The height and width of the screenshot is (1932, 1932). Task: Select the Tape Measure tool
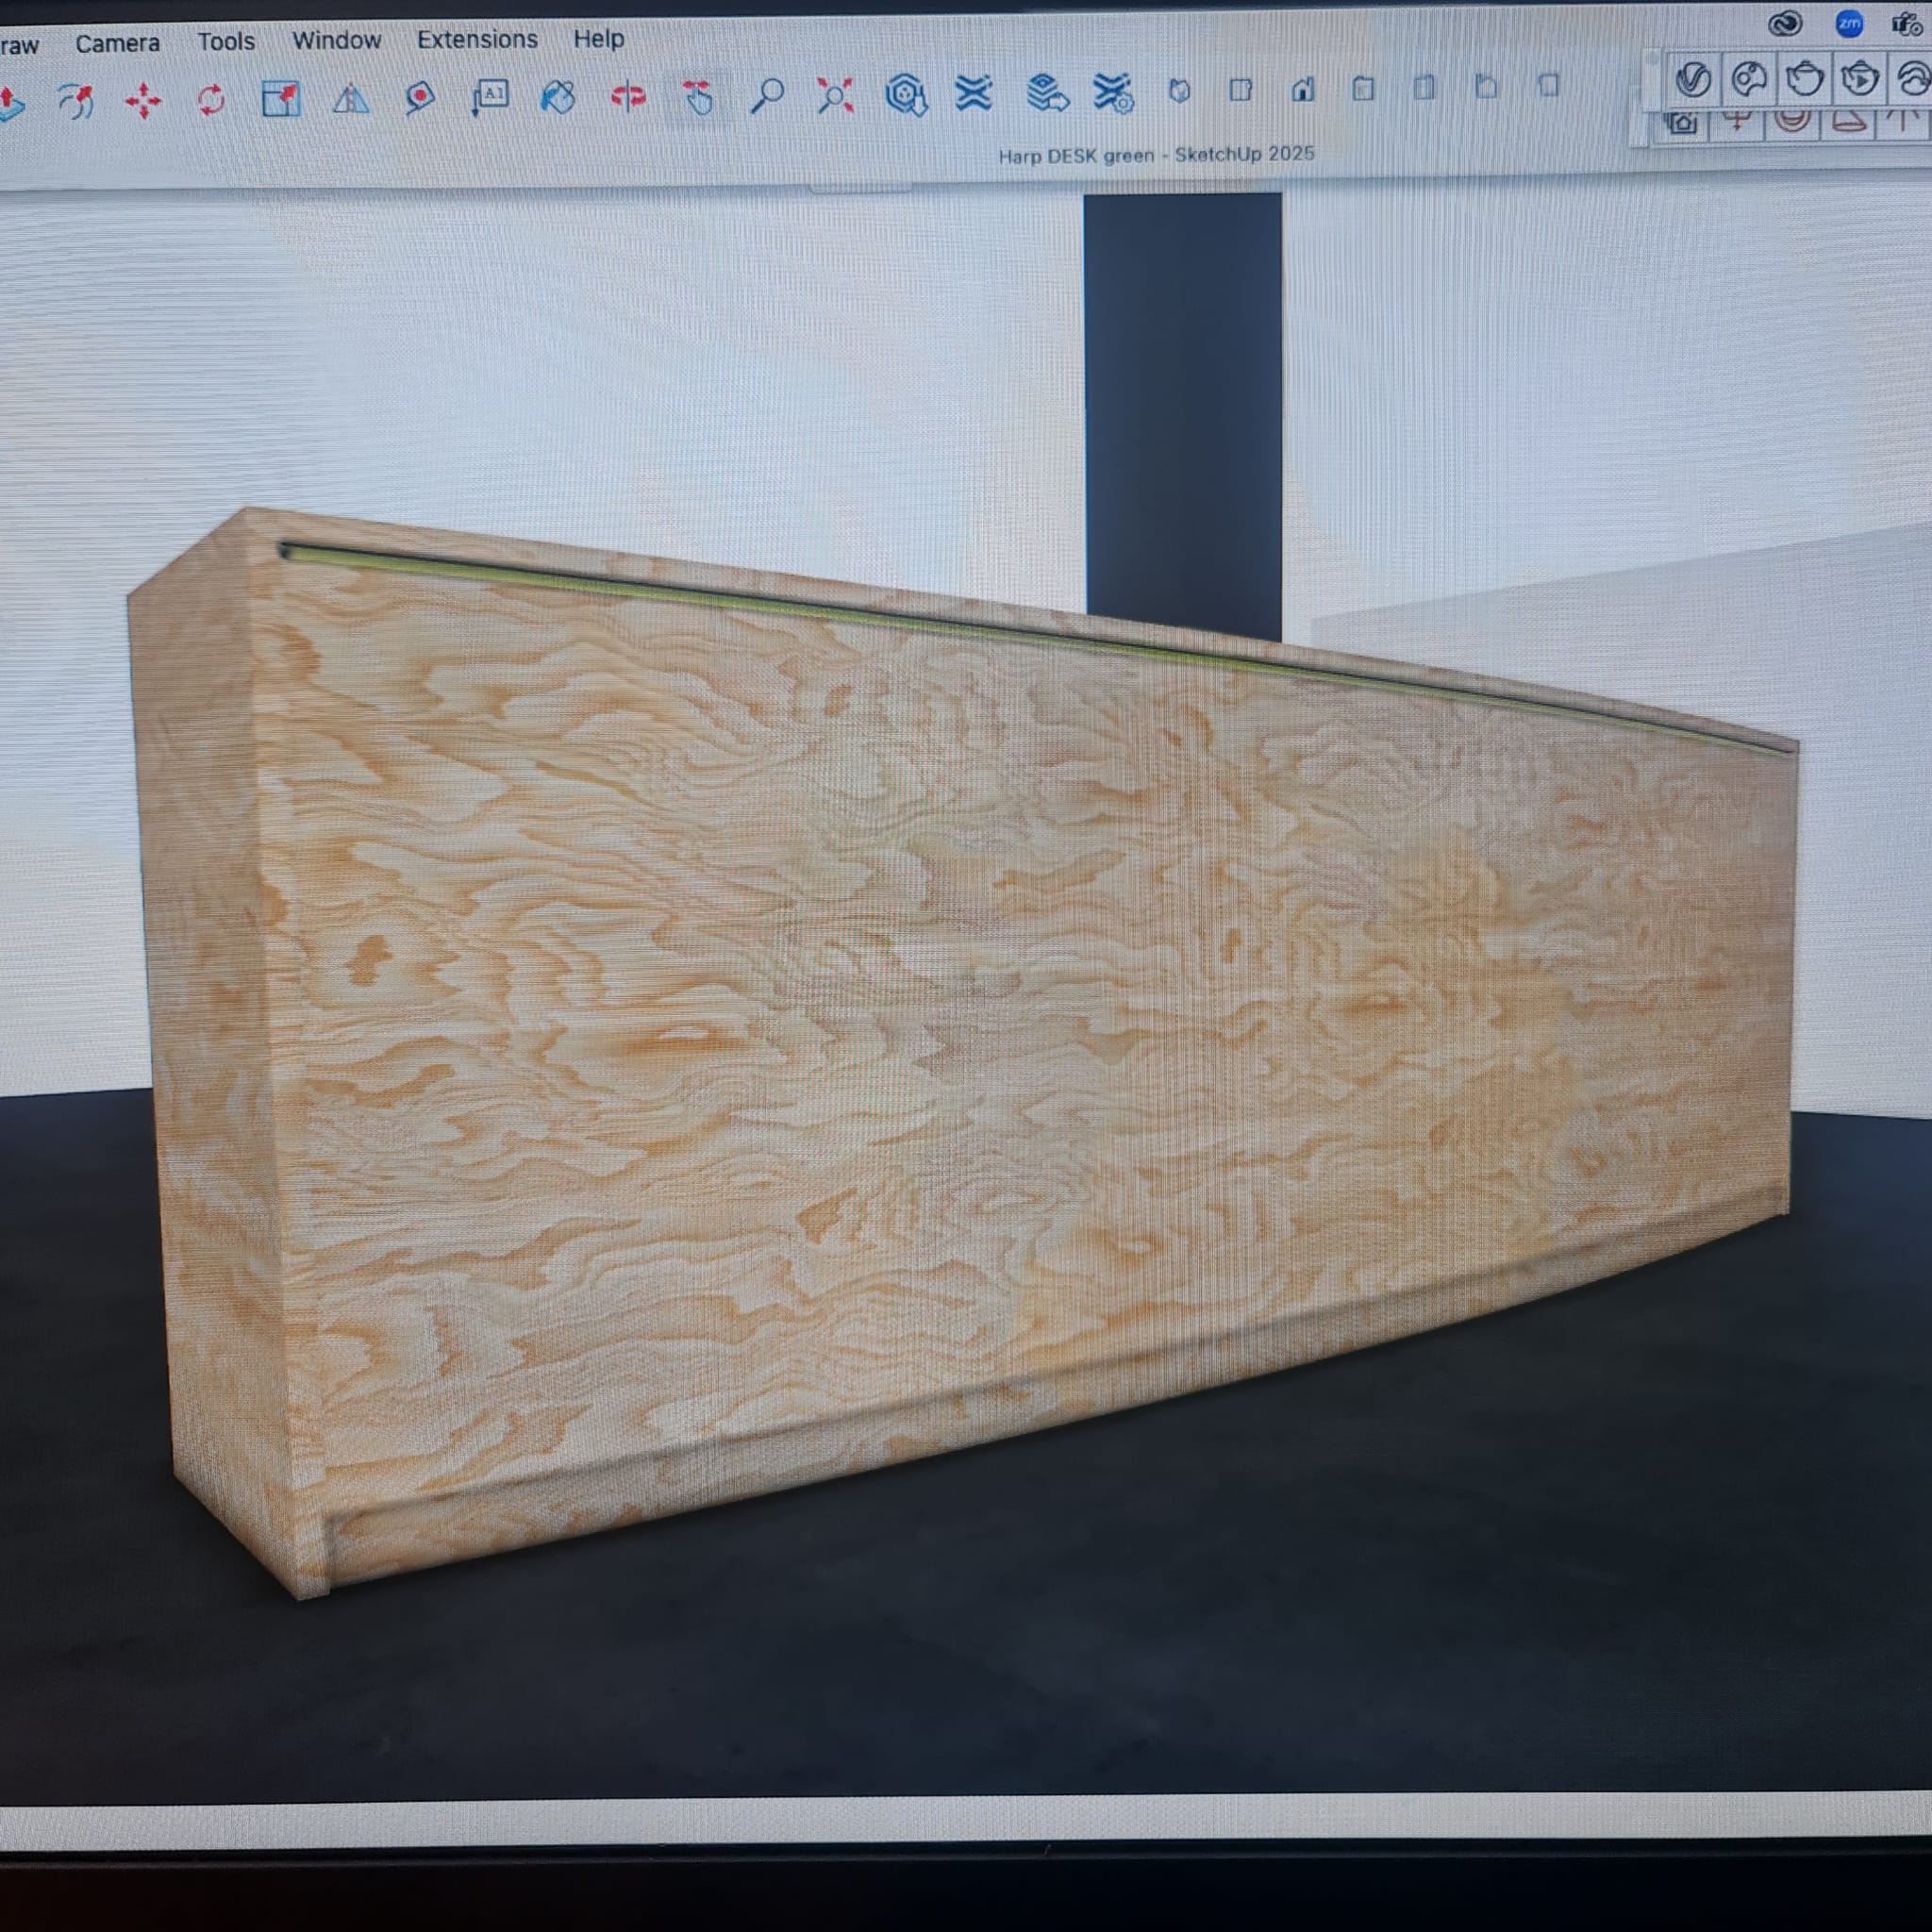click(x=420, y=98)
